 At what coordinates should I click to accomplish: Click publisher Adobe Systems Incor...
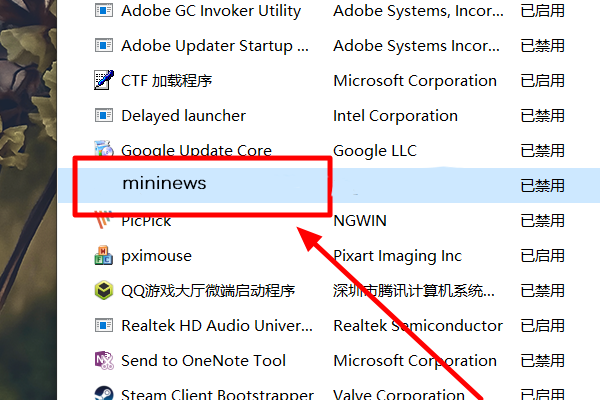pos(416,46)
